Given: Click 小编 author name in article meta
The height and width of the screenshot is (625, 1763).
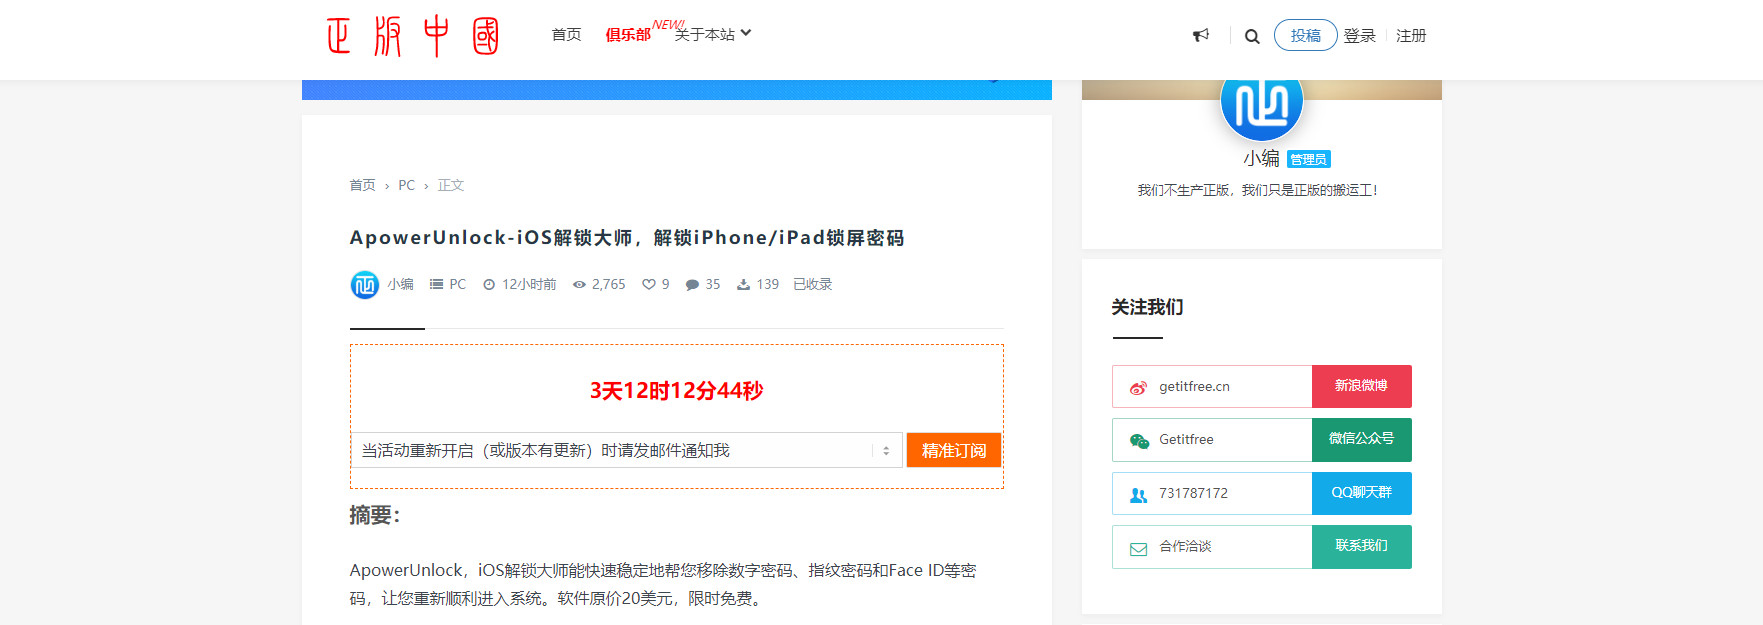Looking at the screenshot, I should (401, 285).
